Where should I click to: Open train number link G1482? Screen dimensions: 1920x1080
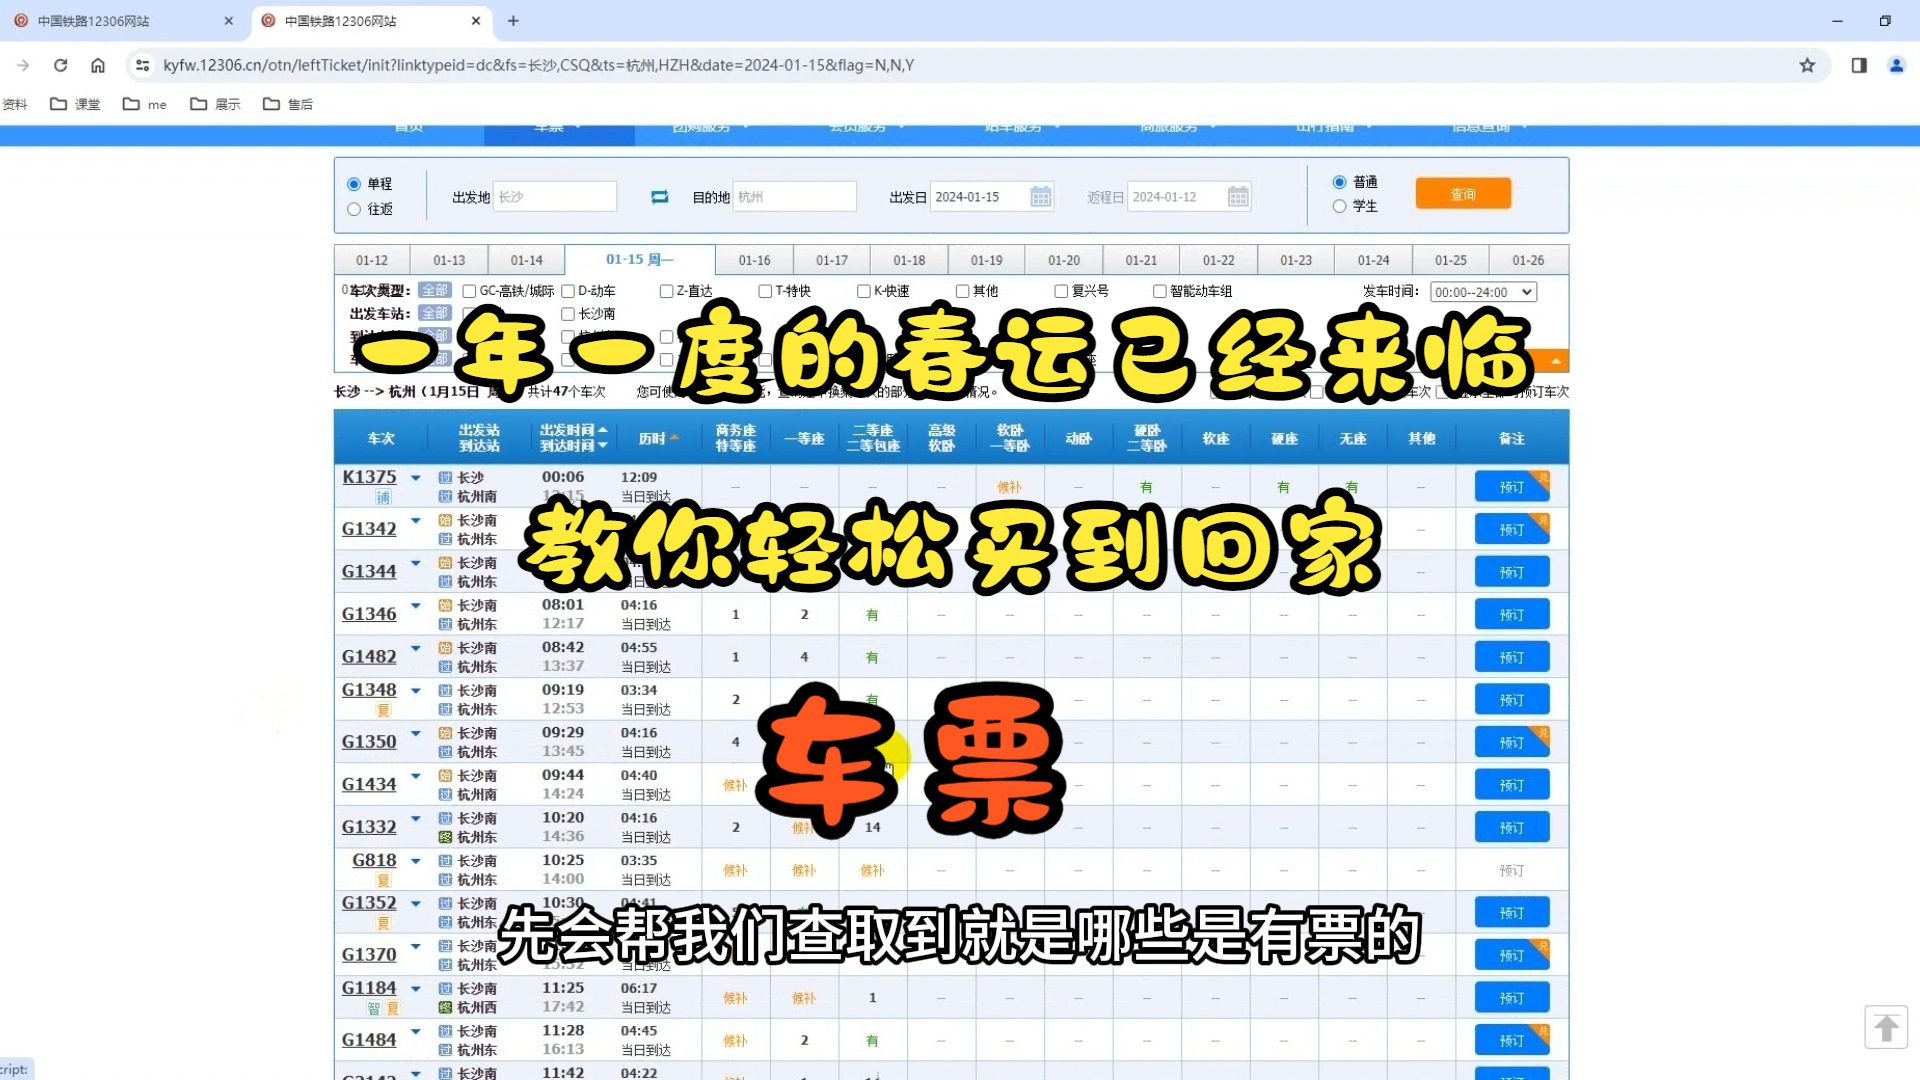click(369, 657)
